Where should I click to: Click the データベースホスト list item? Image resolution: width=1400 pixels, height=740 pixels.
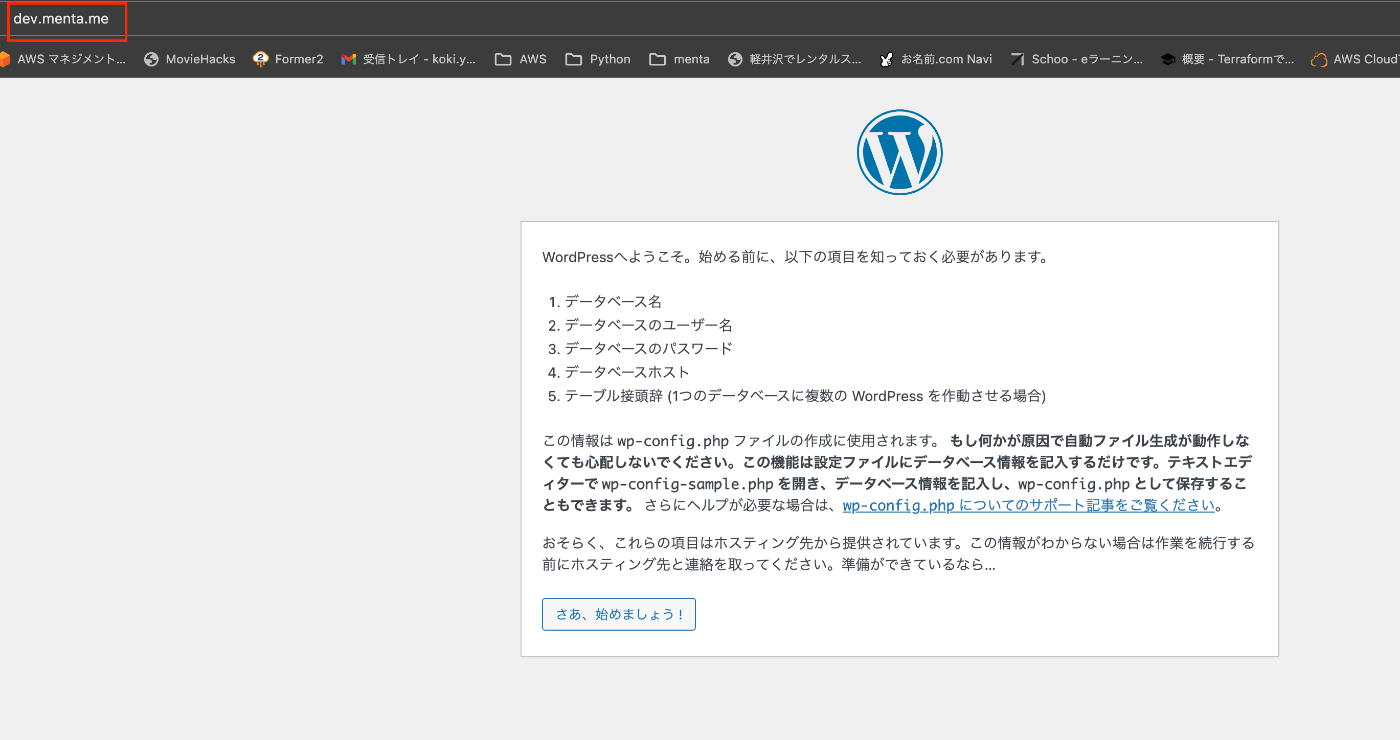coord(627,372)
